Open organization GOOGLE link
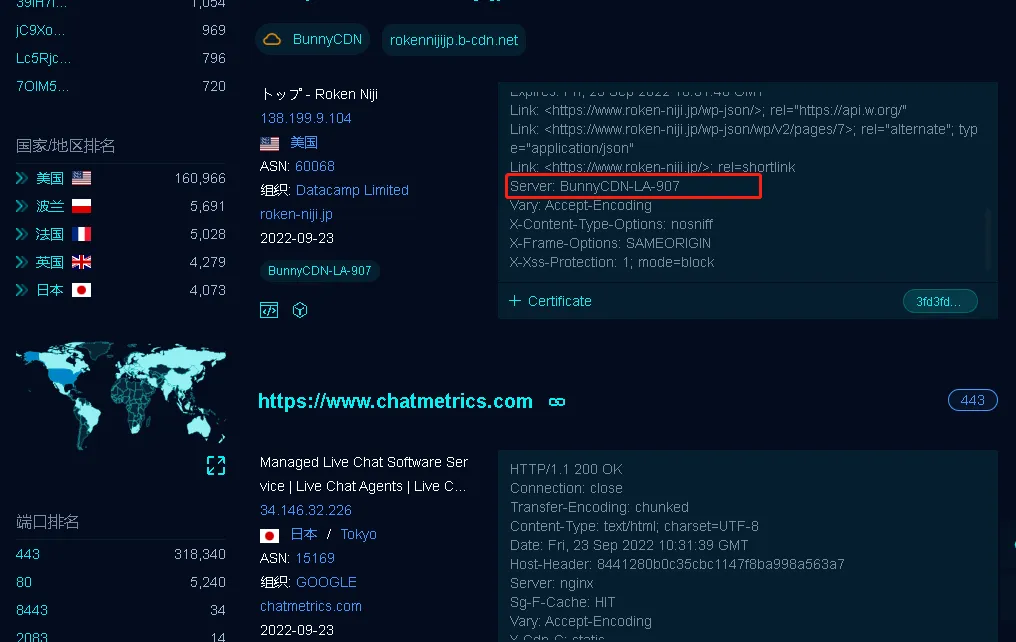The image size is (1016, 642). pos(326,582)
